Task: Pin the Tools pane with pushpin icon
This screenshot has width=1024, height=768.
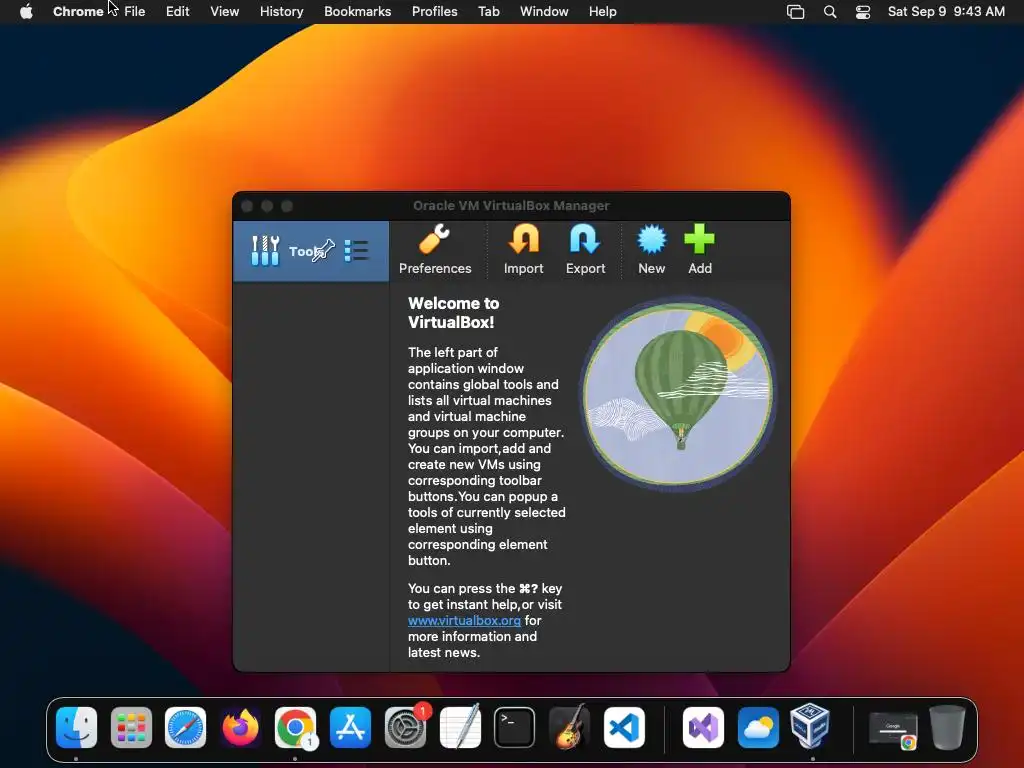Action: [325, 250]
